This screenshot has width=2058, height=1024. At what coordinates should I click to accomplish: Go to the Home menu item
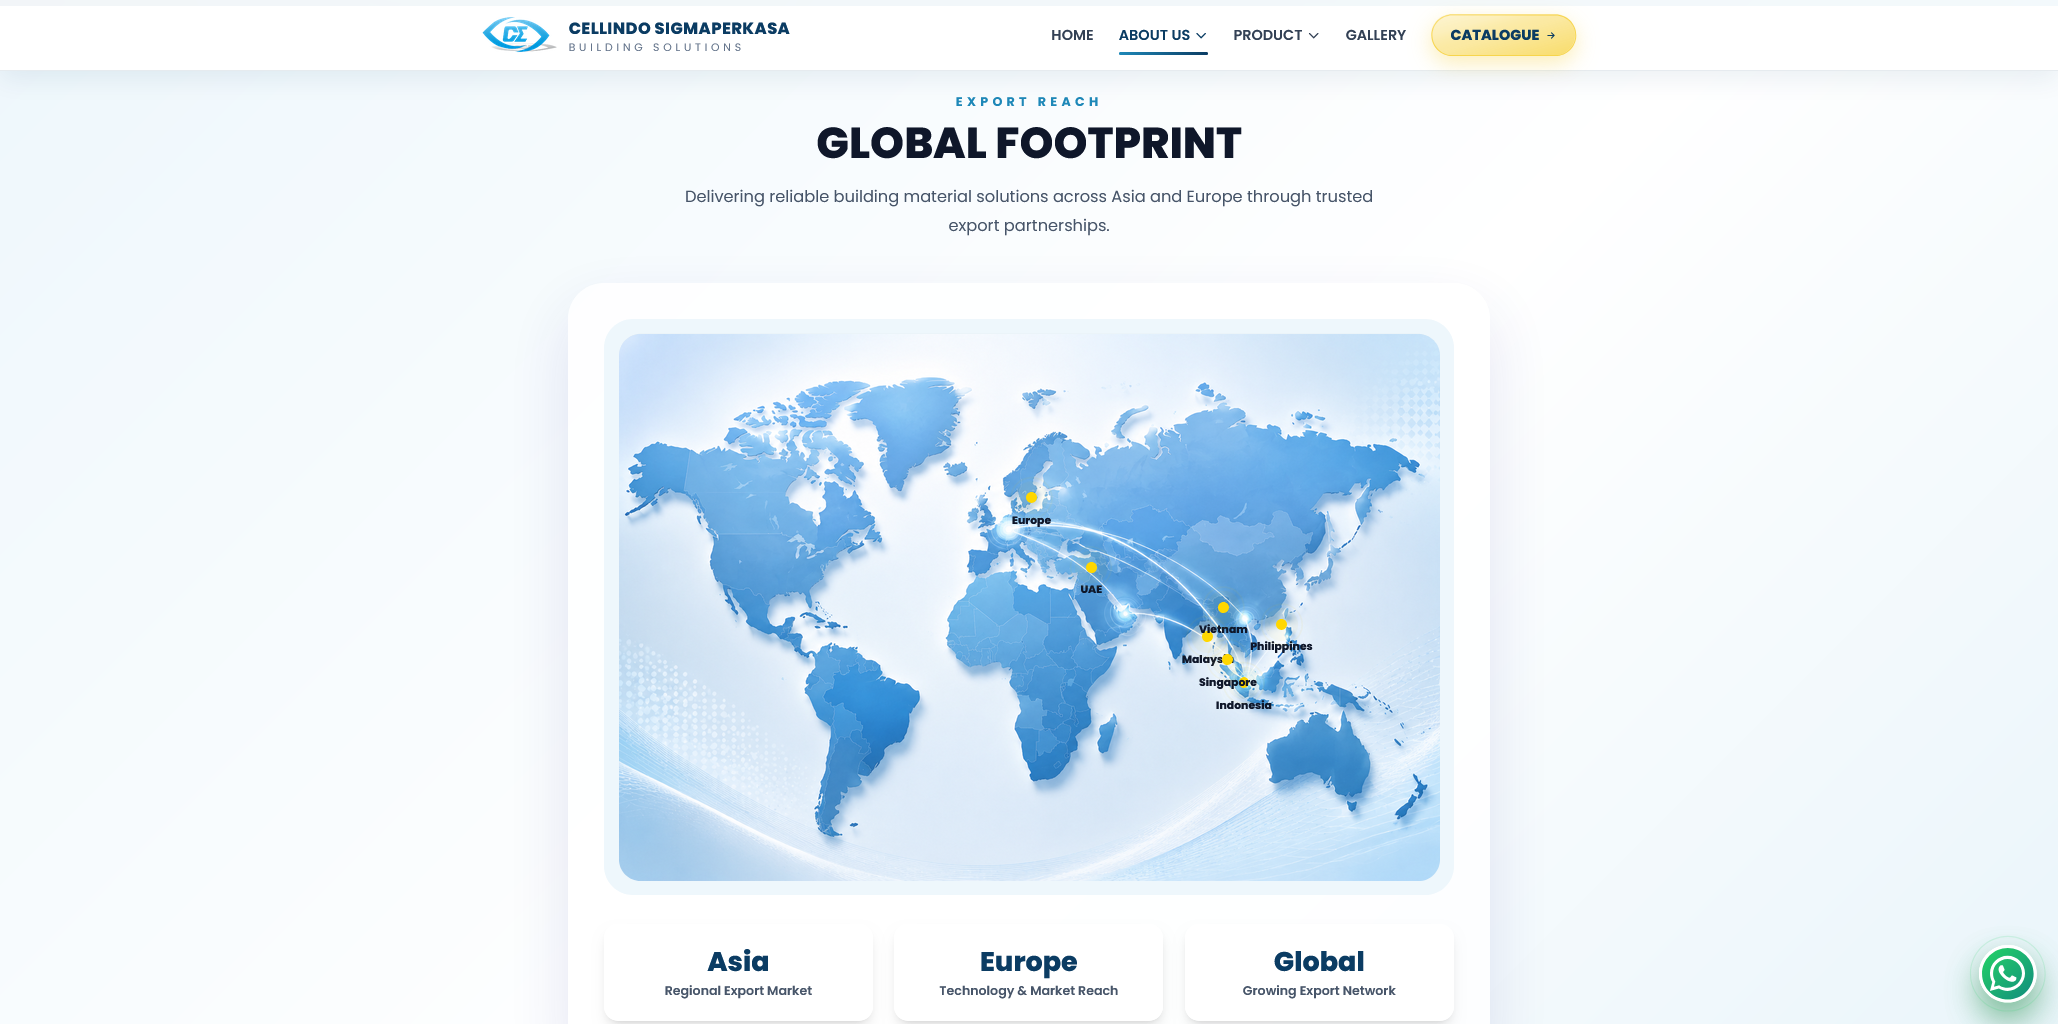point(1072,35)
